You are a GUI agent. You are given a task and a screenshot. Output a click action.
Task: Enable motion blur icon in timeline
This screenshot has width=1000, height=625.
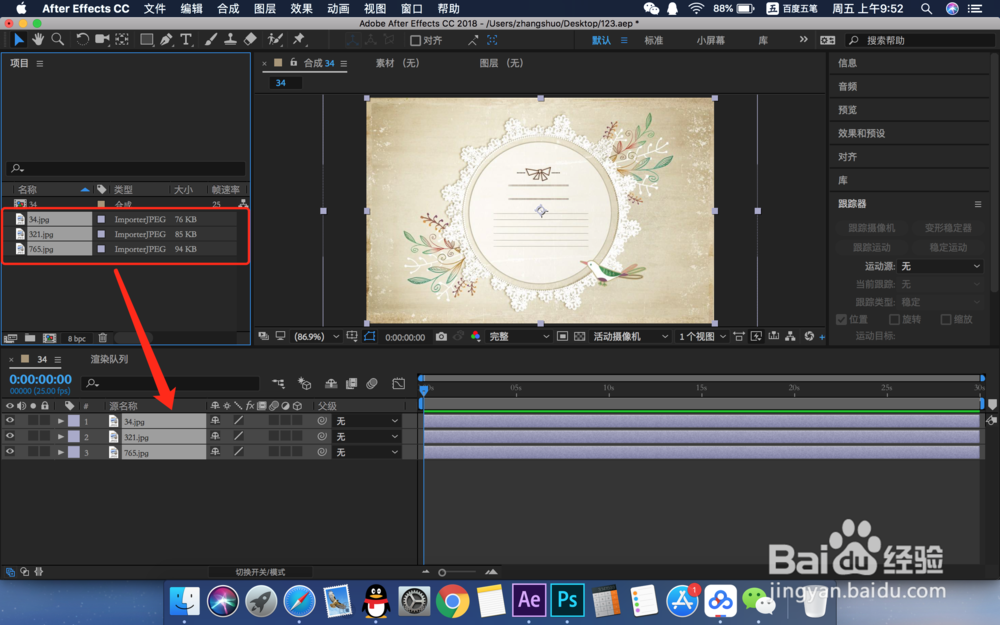372,383
